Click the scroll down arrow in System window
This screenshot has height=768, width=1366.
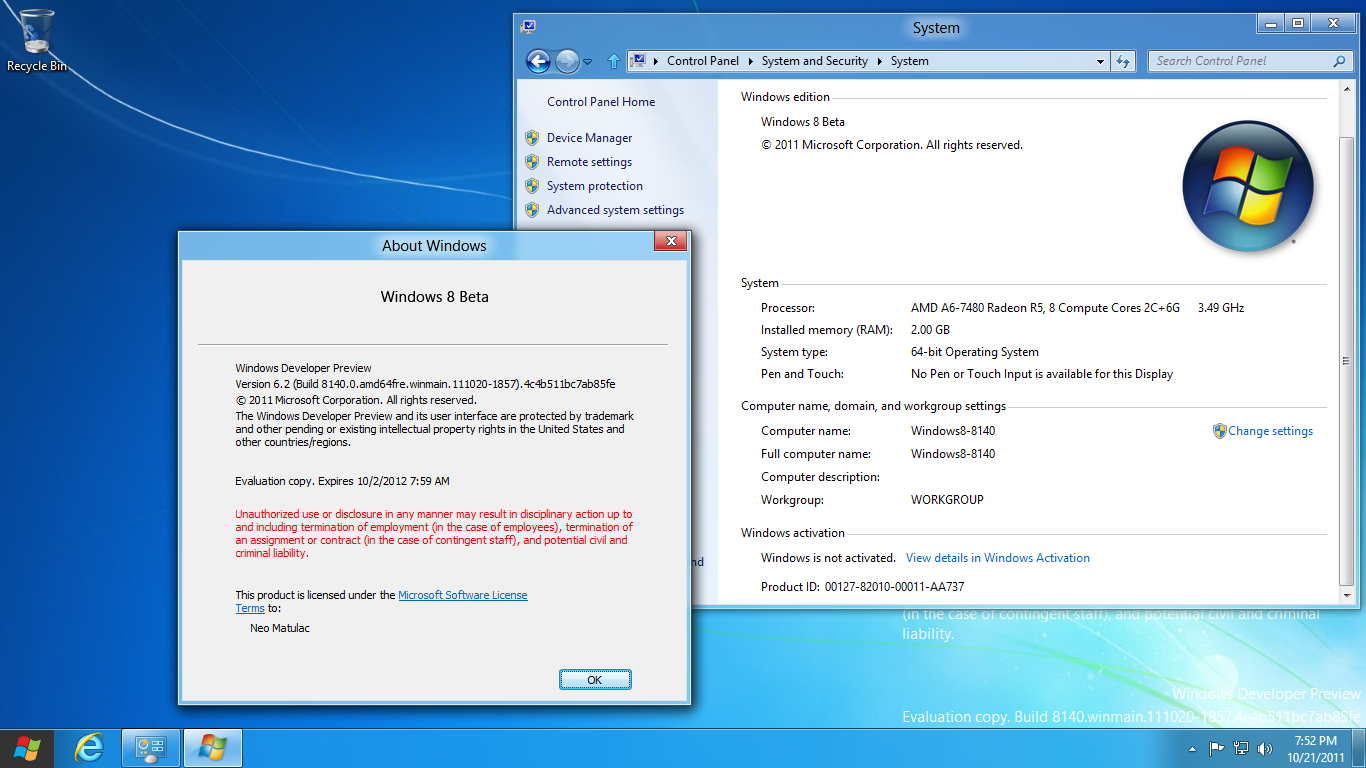[1347, 596]
